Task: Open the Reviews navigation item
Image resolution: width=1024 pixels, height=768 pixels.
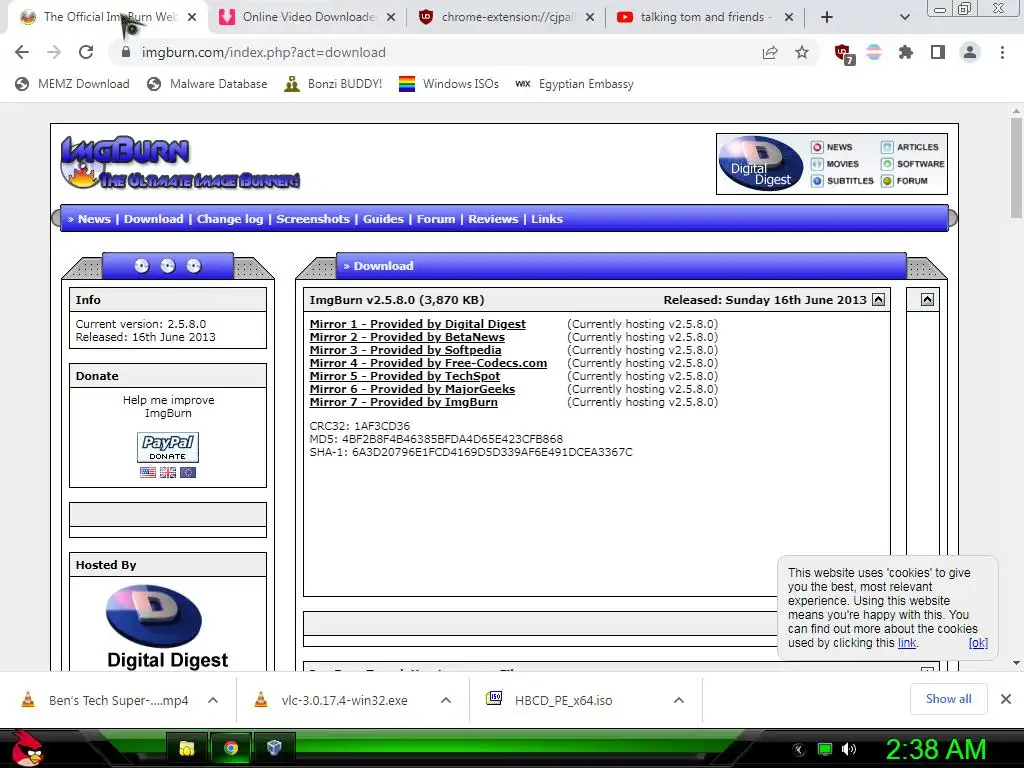Action: (x=493, y=219)
